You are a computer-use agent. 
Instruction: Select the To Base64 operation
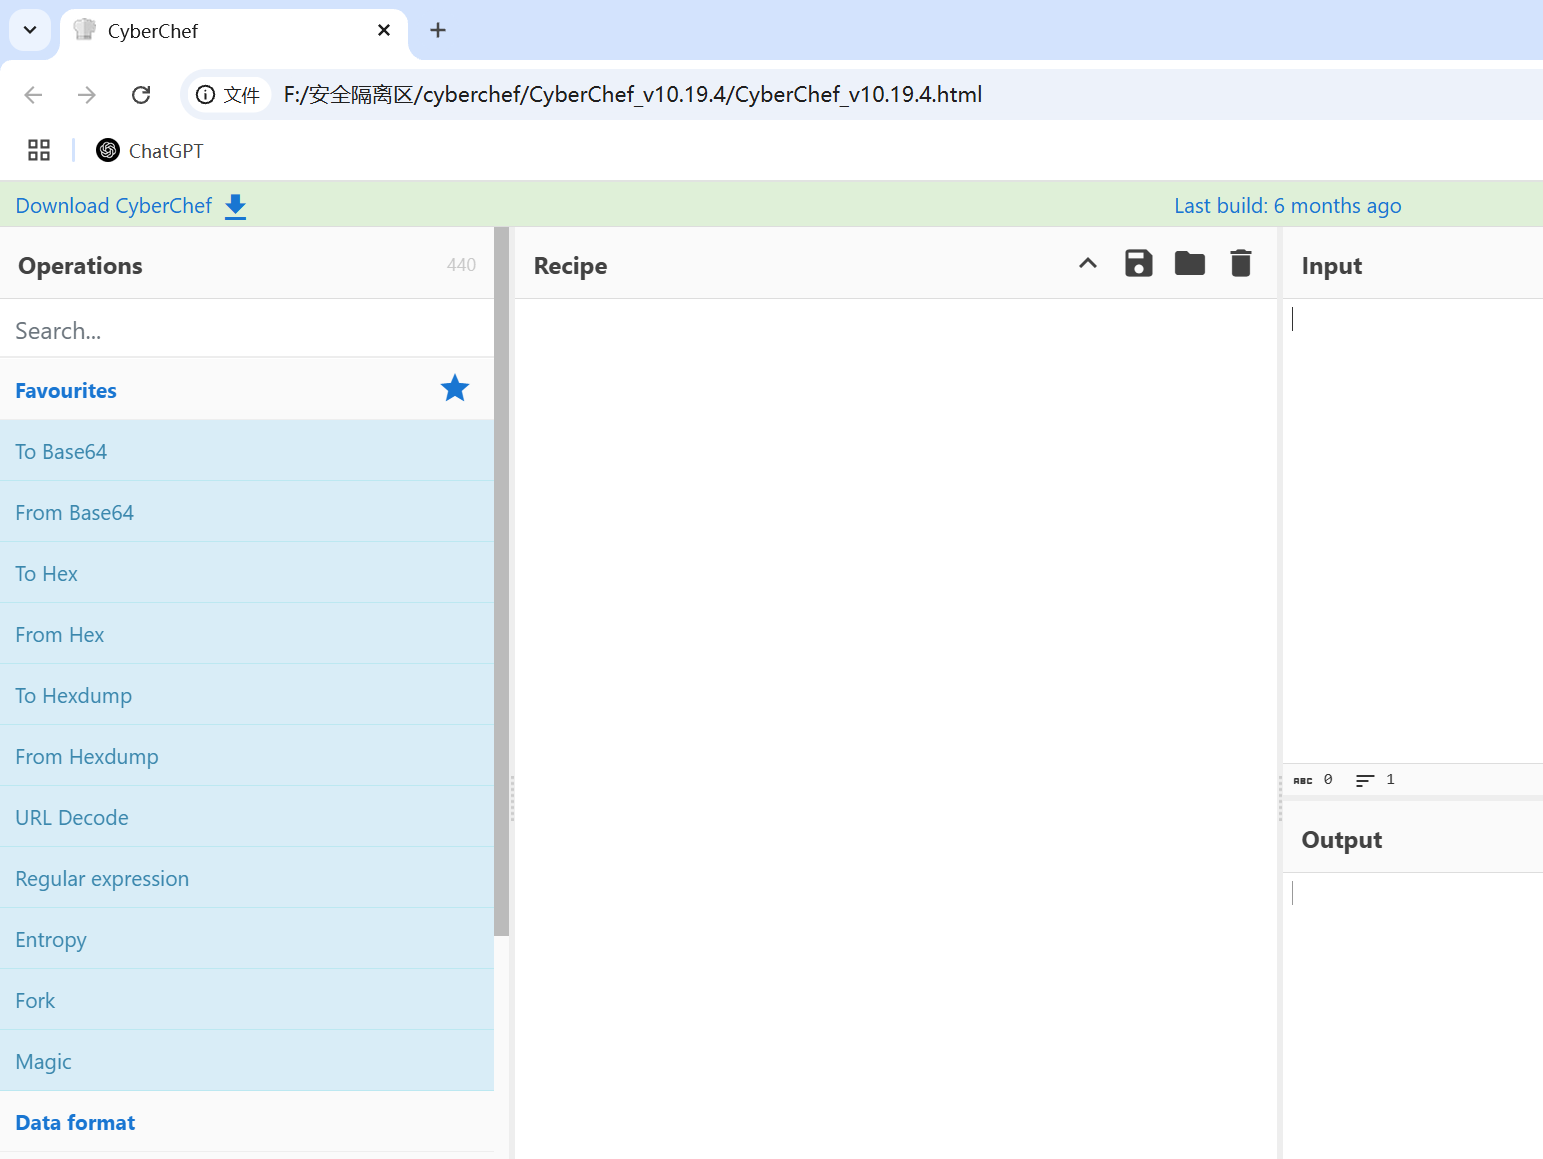click(247, 451)
